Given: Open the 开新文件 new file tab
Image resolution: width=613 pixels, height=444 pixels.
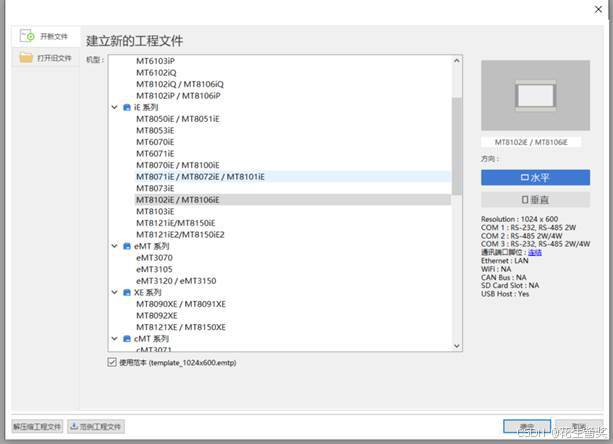Looking at the screenshot, I should tap(46, 37).
